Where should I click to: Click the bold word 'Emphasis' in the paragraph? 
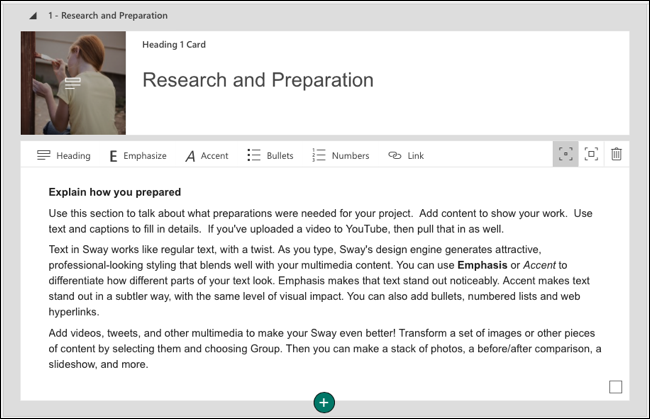point(482,265)
